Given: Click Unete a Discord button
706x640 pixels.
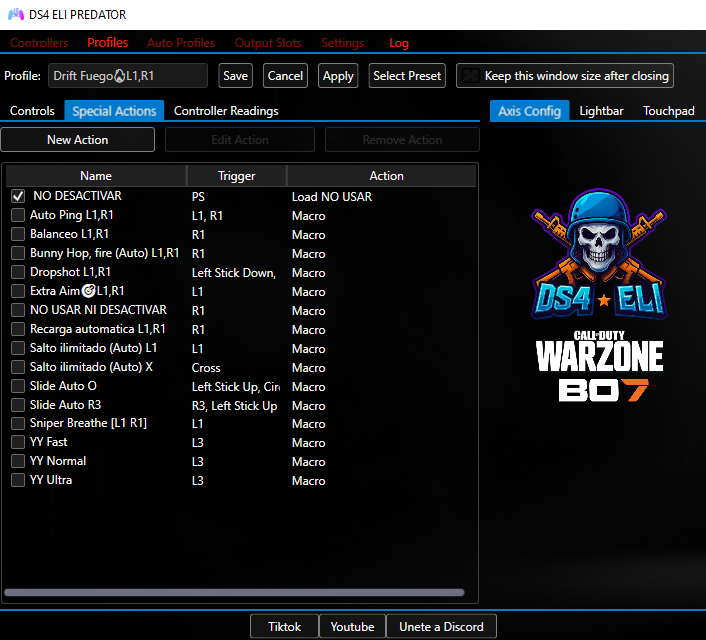Looking at the screenshot, I should pyautogui.click(x=441, y=626).
